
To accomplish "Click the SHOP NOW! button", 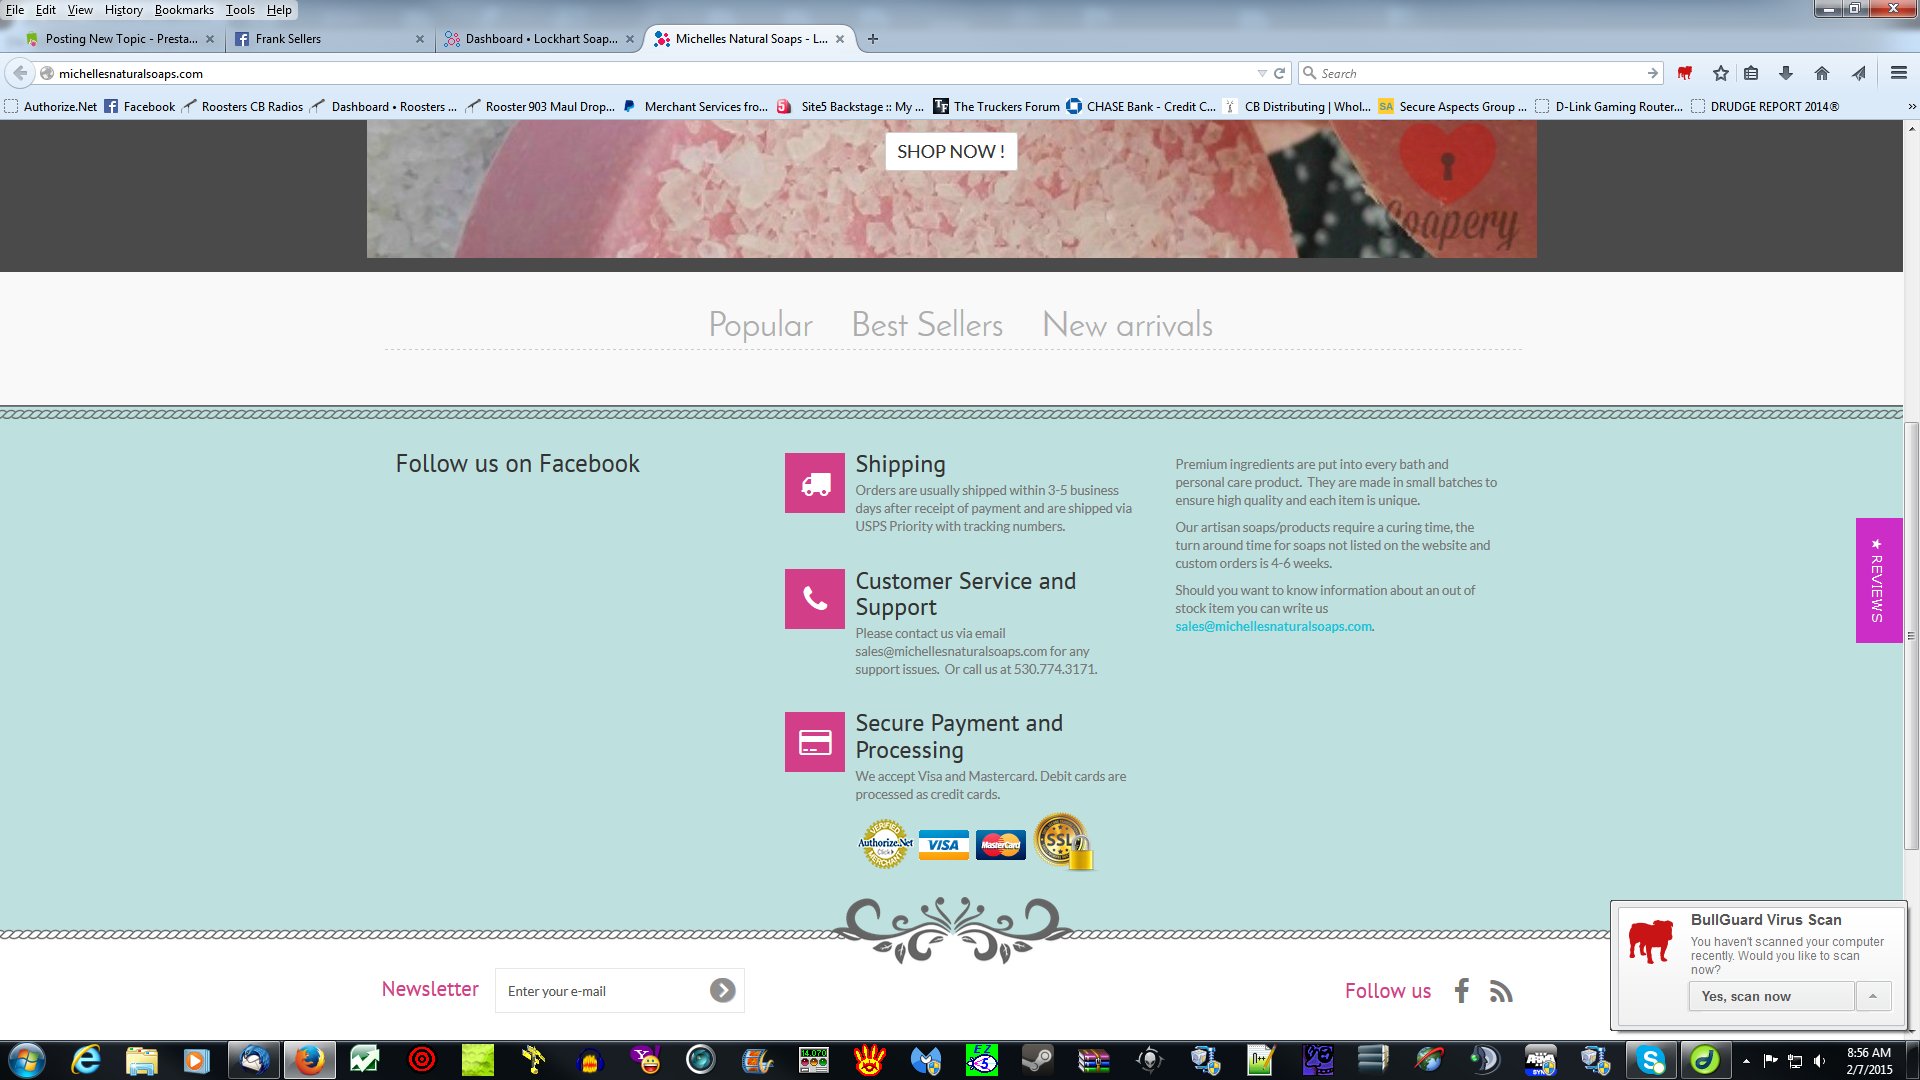I will pos(950,152).
